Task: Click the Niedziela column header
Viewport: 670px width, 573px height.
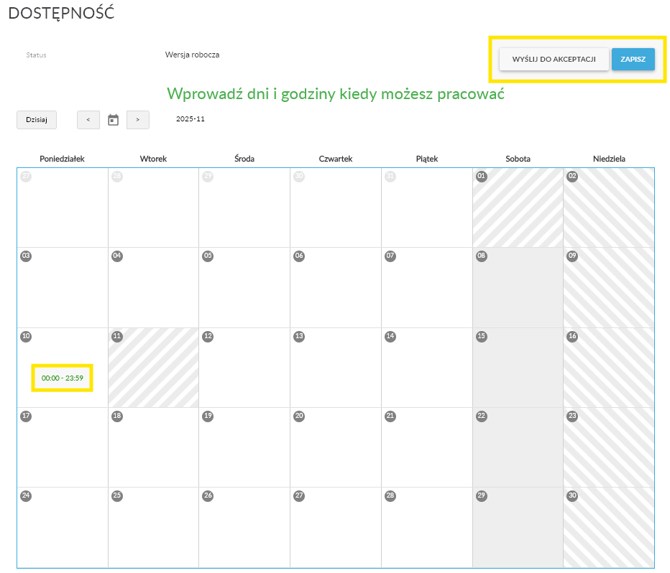Action: pyautogui.click(x=609, y=158)
